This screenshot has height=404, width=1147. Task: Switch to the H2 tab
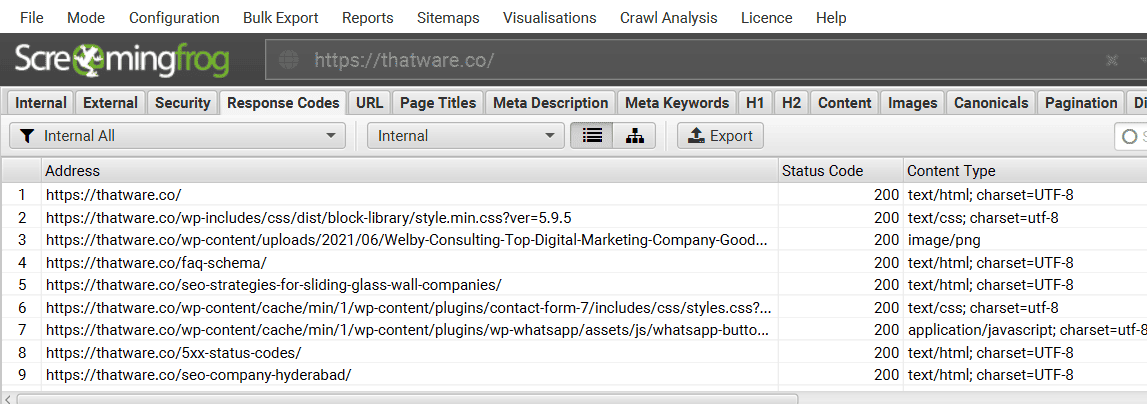click(x=791, y=103)
